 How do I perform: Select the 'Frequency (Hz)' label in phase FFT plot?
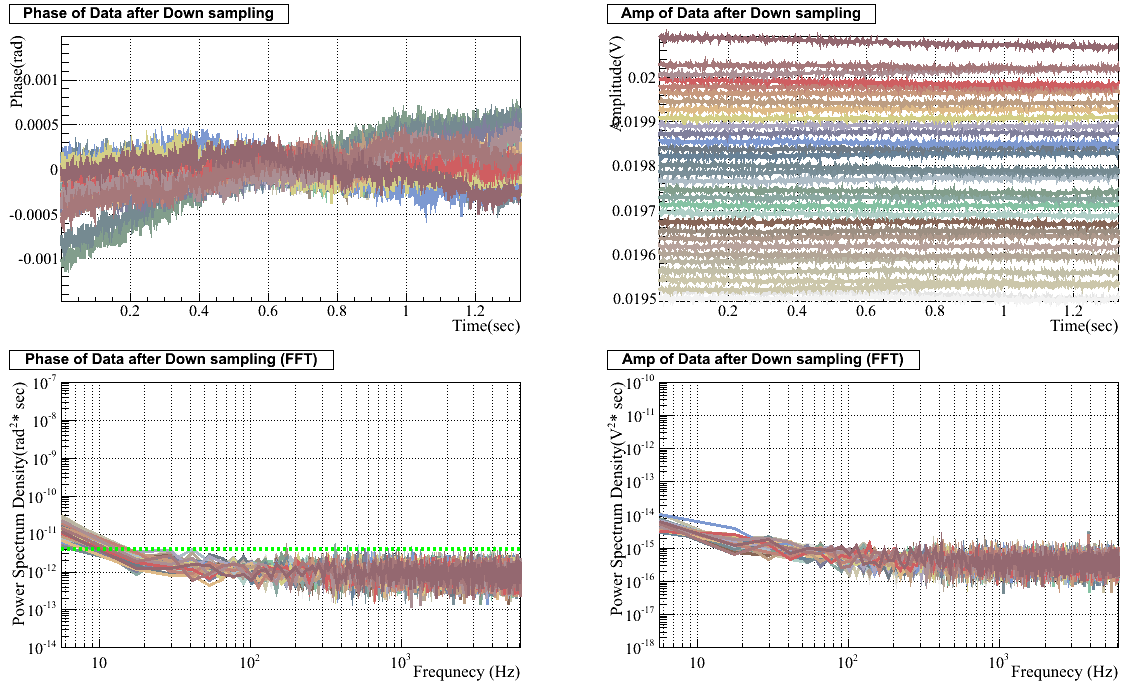(x=466, y=671)
